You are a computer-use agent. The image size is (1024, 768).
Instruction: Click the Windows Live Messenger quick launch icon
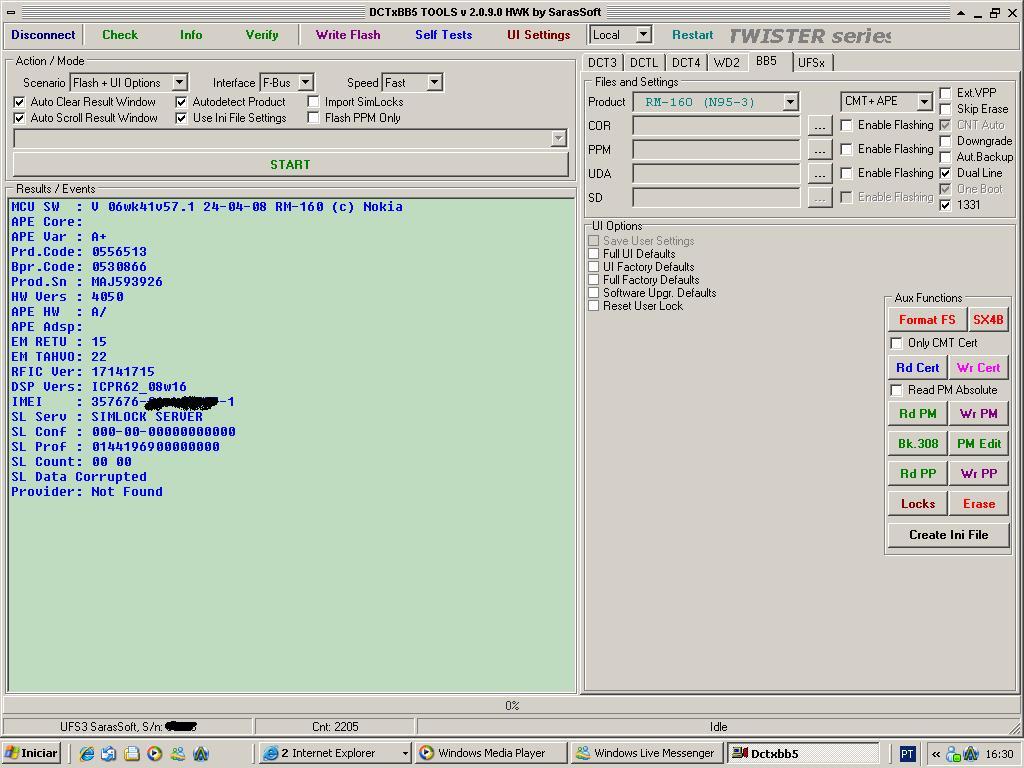[178, 753]
